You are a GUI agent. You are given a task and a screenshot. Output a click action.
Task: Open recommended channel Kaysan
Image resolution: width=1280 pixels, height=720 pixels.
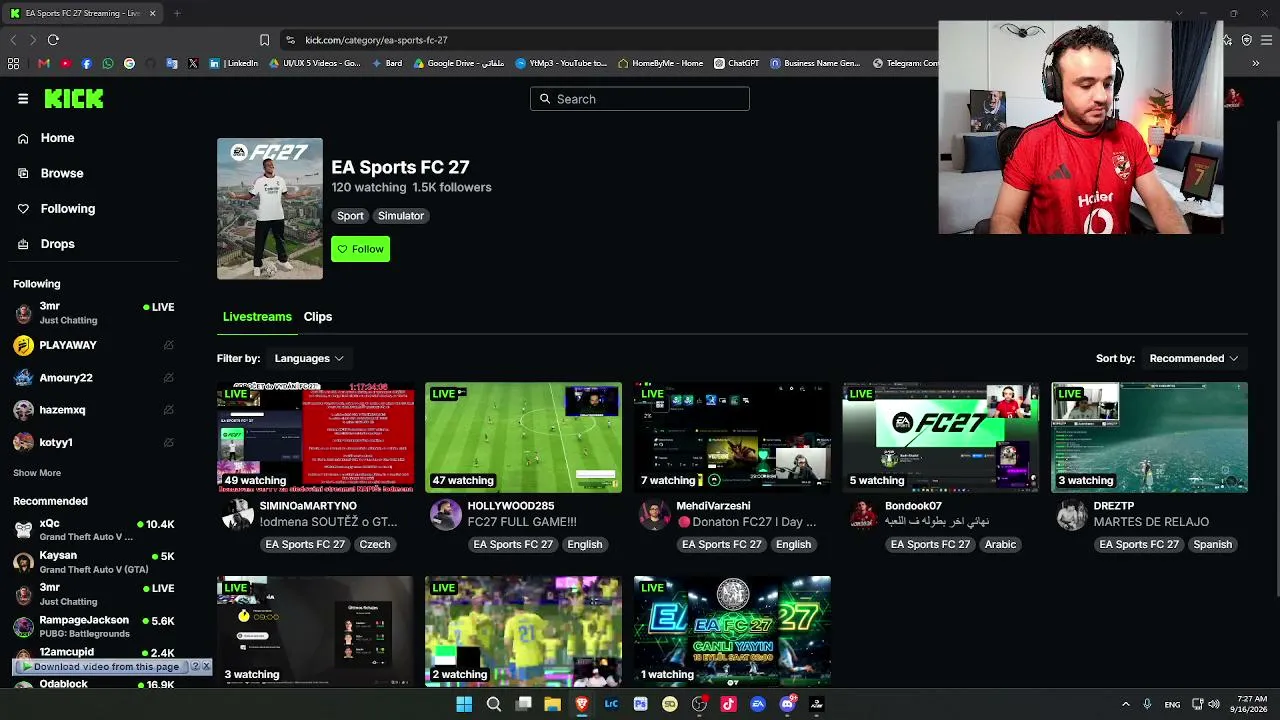pos(95,562)
